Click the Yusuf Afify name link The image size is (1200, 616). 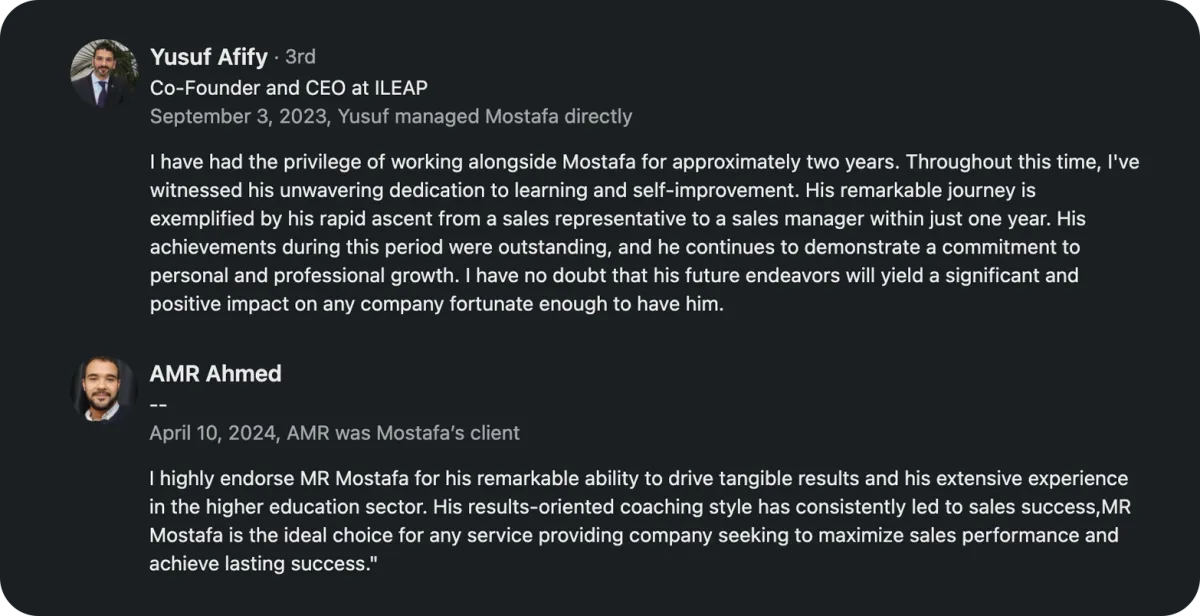pos(208,57)
